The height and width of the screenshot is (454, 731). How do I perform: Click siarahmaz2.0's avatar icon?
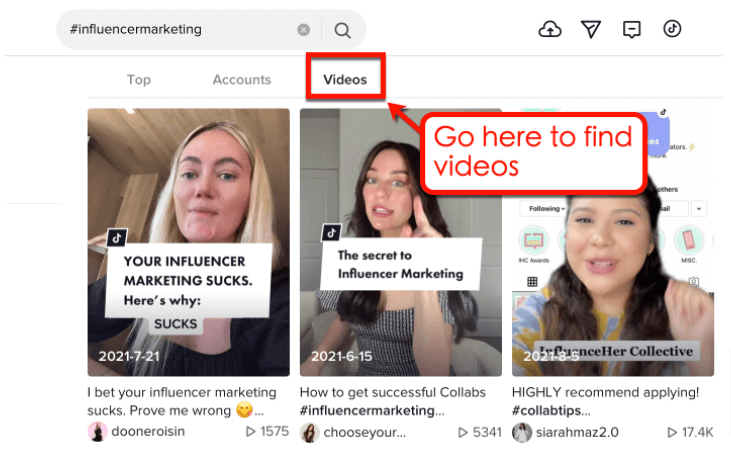(x=521, y=432)
